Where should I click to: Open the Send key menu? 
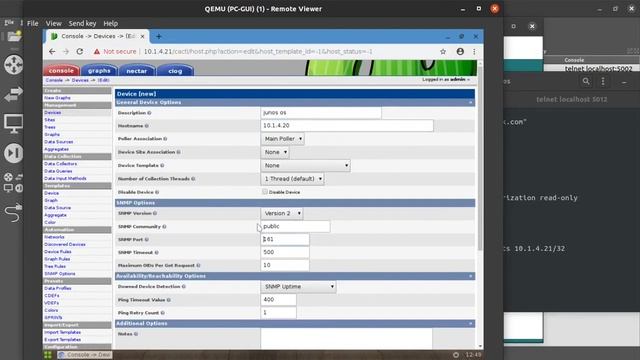82,23
